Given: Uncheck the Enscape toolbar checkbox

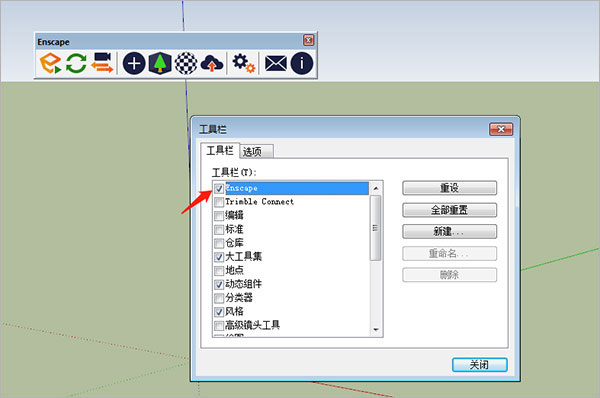Looking at the screenshot, I should pyautogui.click(x=219, y=188).
